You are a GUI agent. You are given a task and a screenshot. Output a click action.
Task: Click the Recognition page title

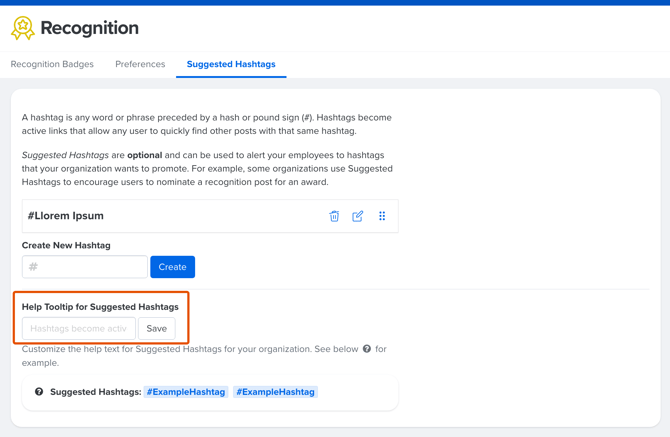pyautogui.click(x=90, y=29)
